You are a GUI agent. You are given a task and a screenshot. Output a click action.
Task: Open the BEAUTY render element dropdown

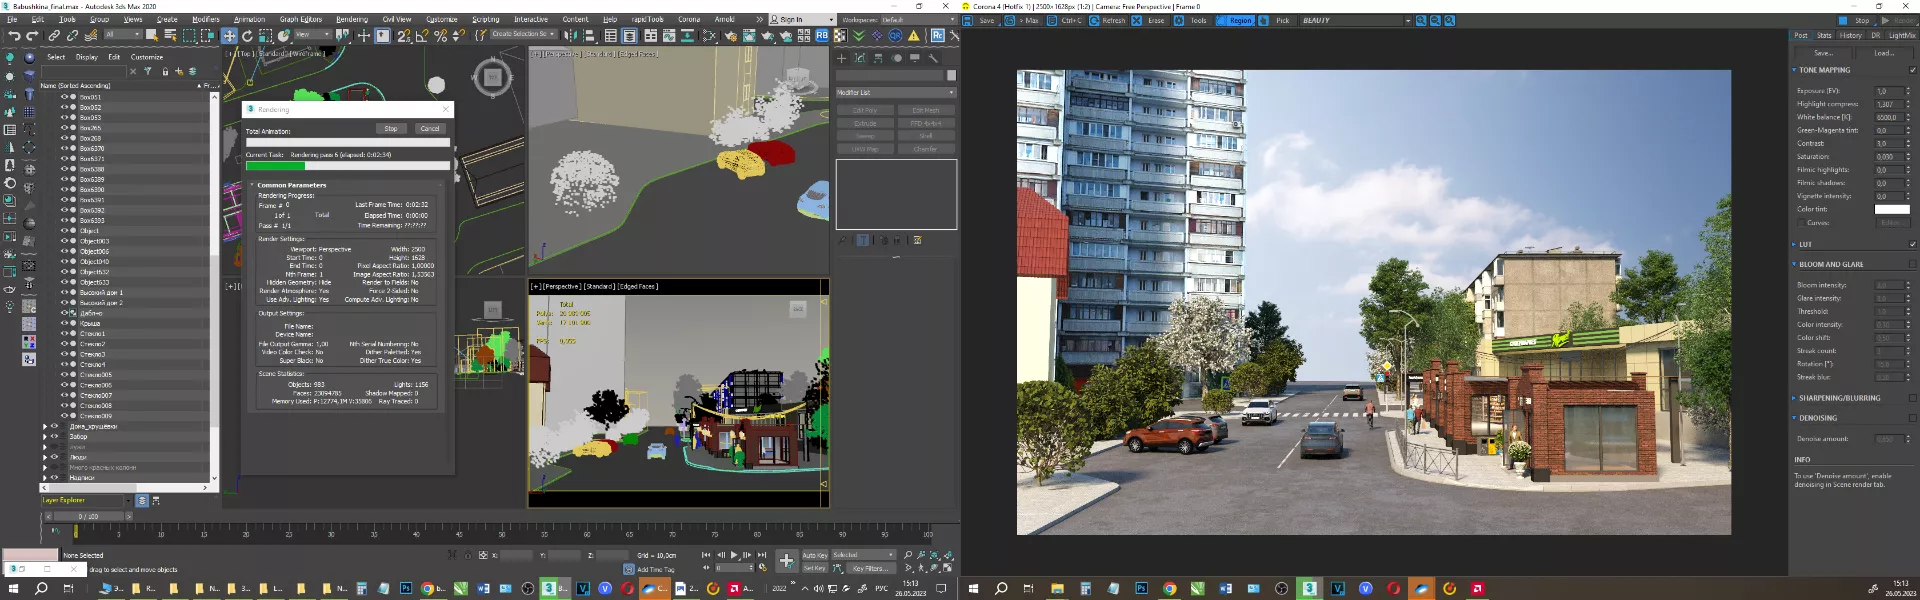coord(1356,20)
